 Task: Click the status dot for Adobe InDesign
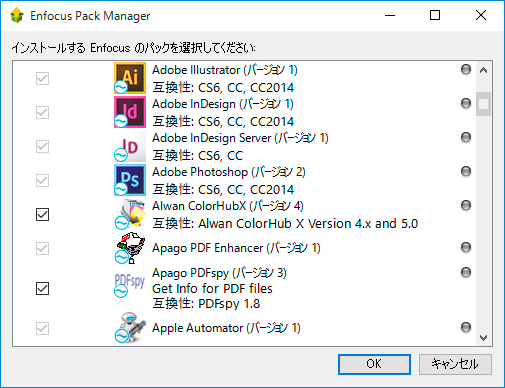click(466, 103)
